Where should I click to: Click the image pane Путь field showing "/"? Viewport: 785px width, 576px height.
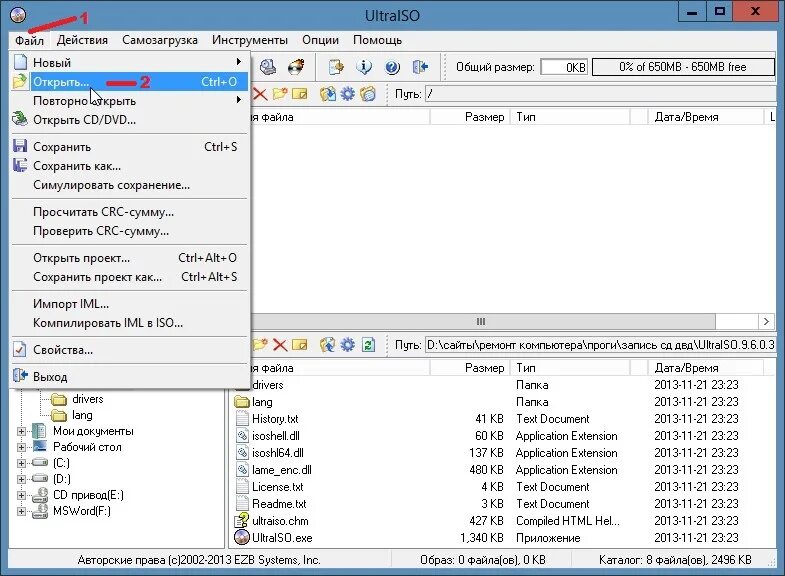coord(600,94)
